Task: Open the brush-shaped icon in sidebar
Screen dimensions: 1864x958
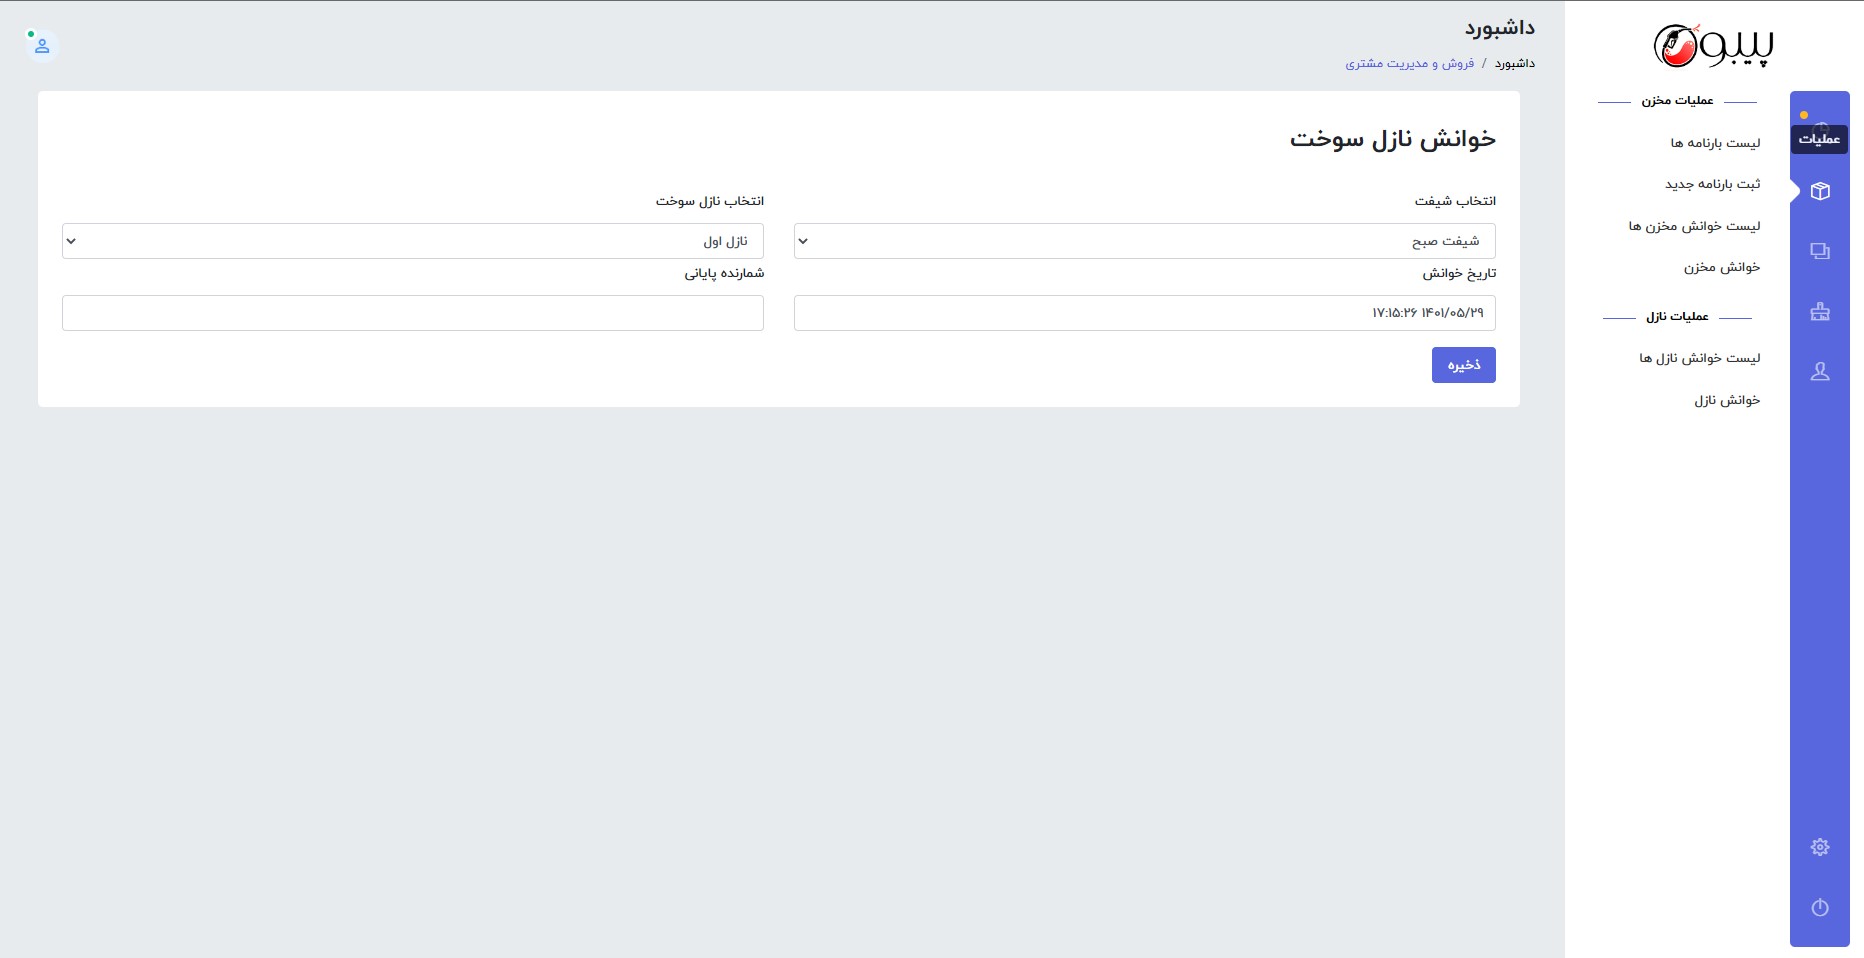Action: pos(1820,312)
